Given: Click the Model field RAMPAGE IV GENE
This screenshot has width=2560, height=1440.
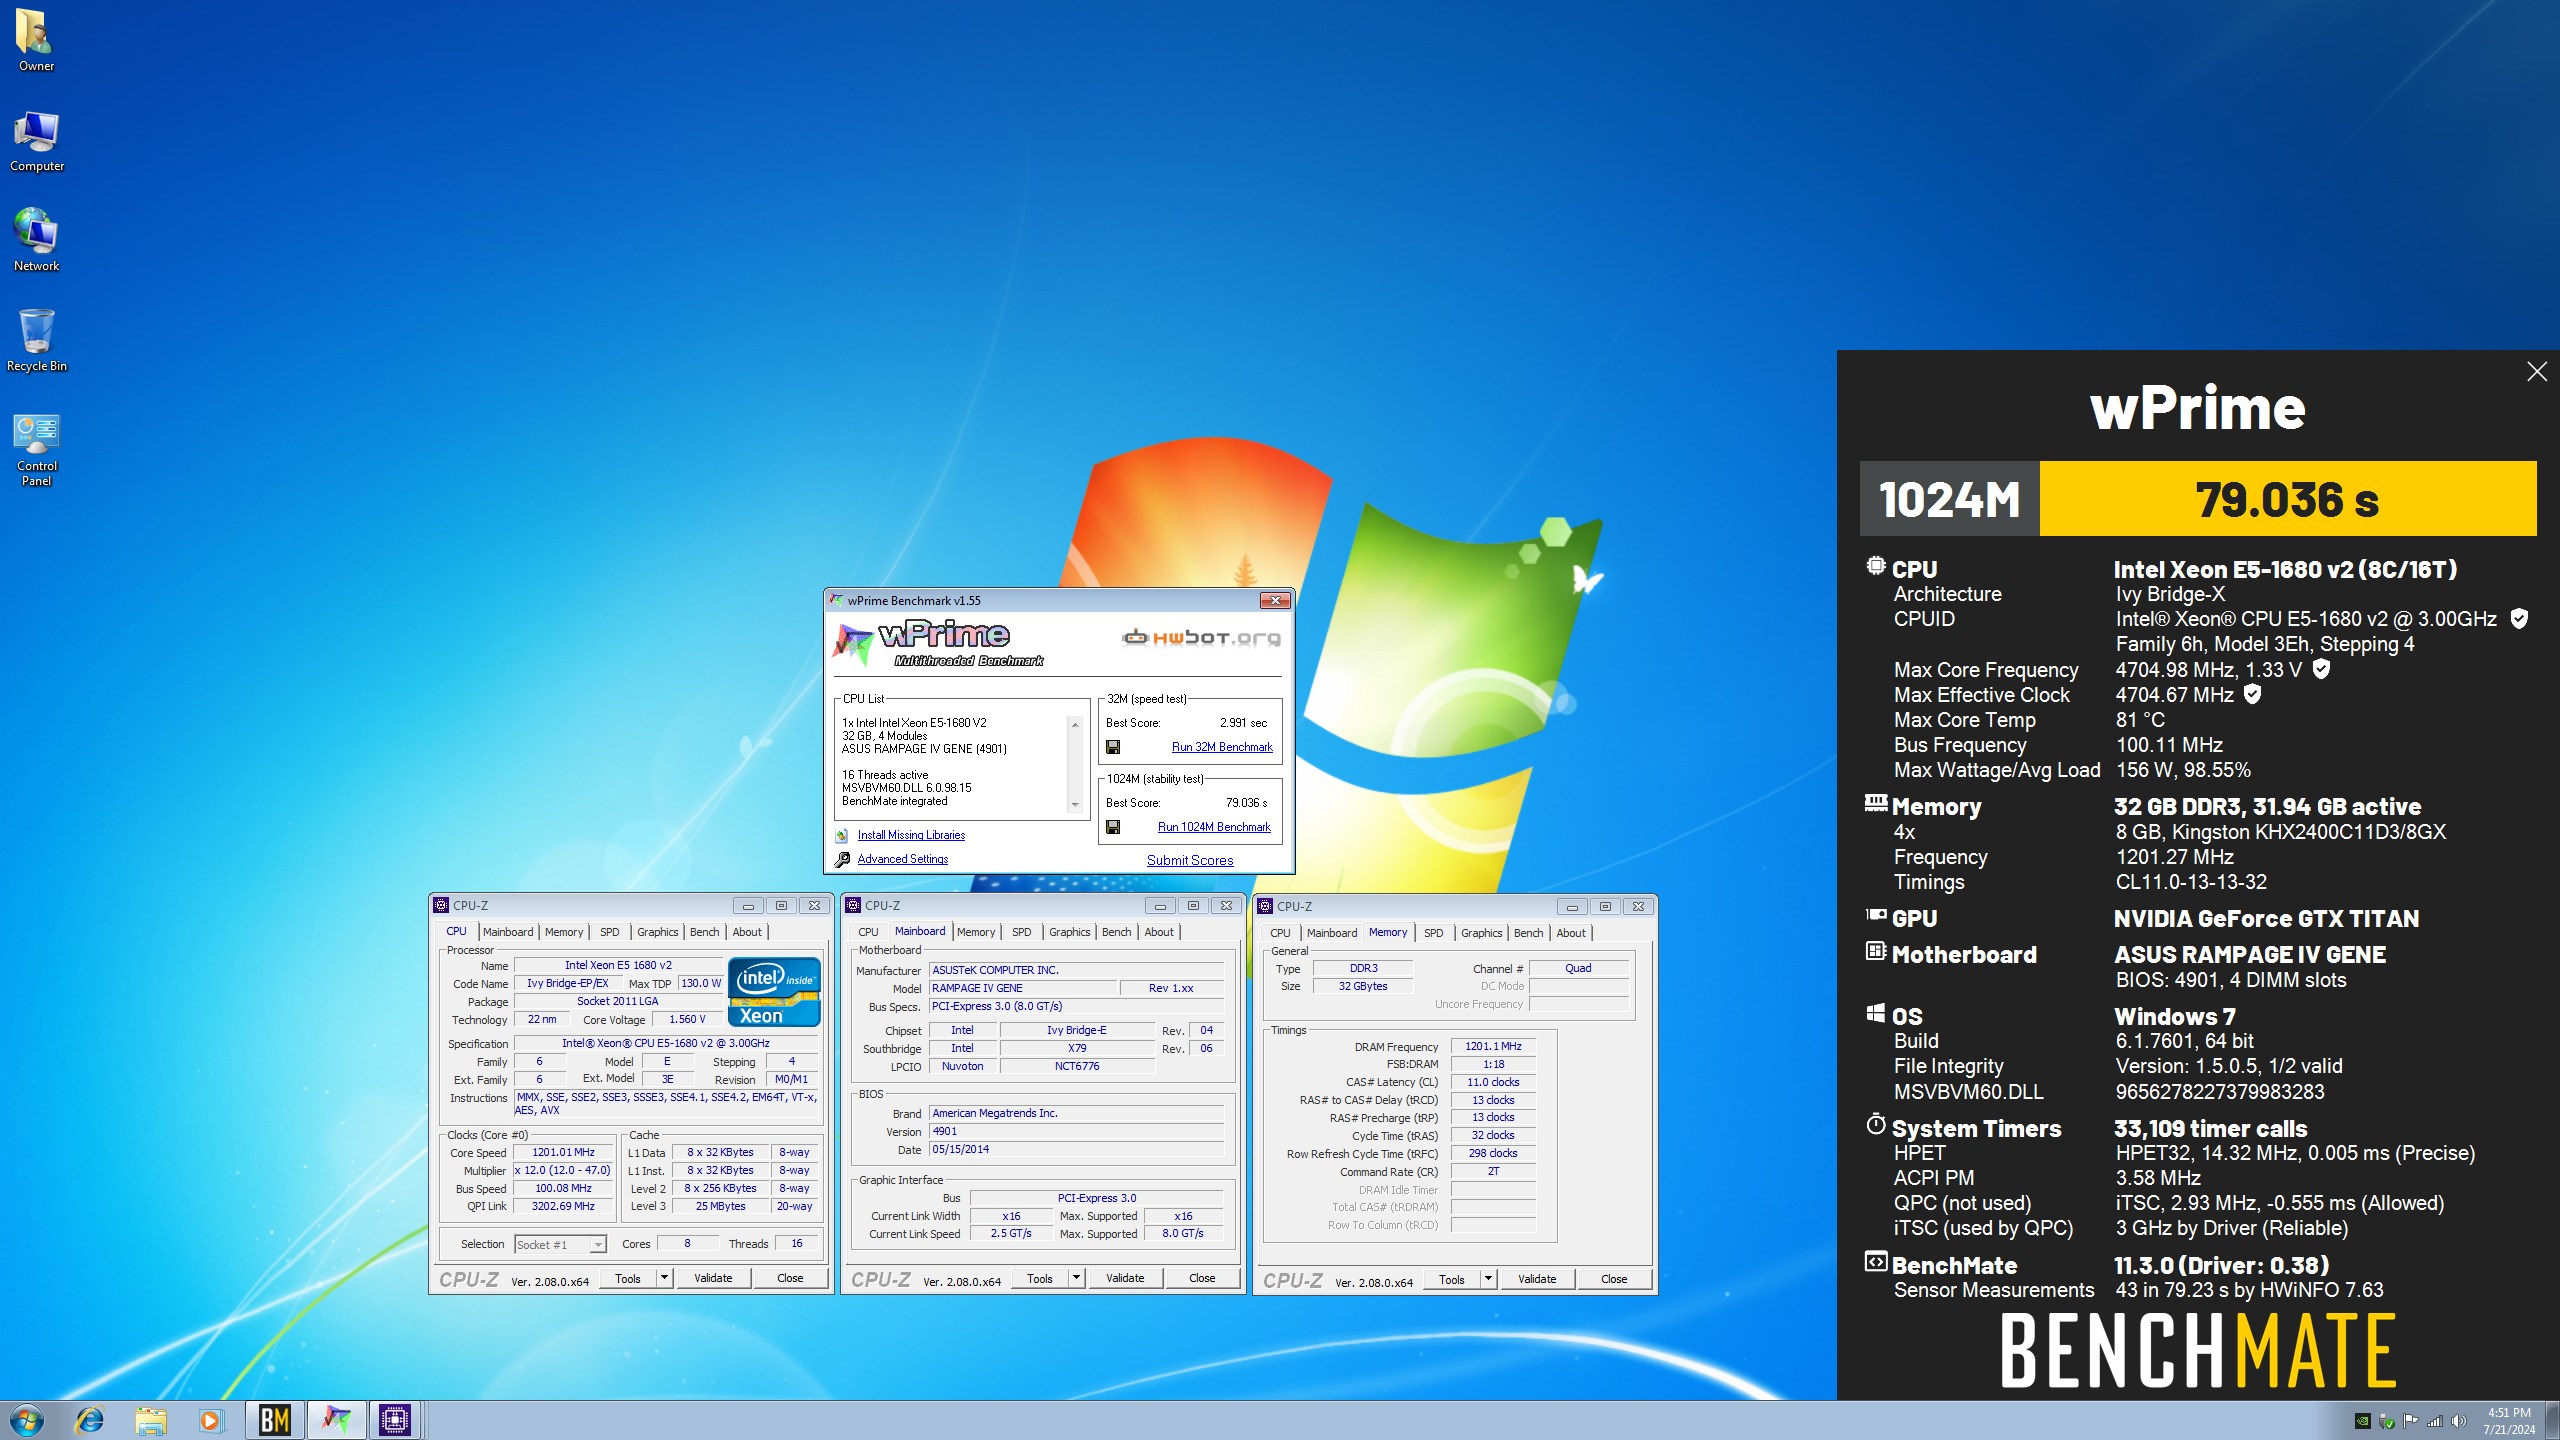Looking at the screenshot, I should point(1022,988).
